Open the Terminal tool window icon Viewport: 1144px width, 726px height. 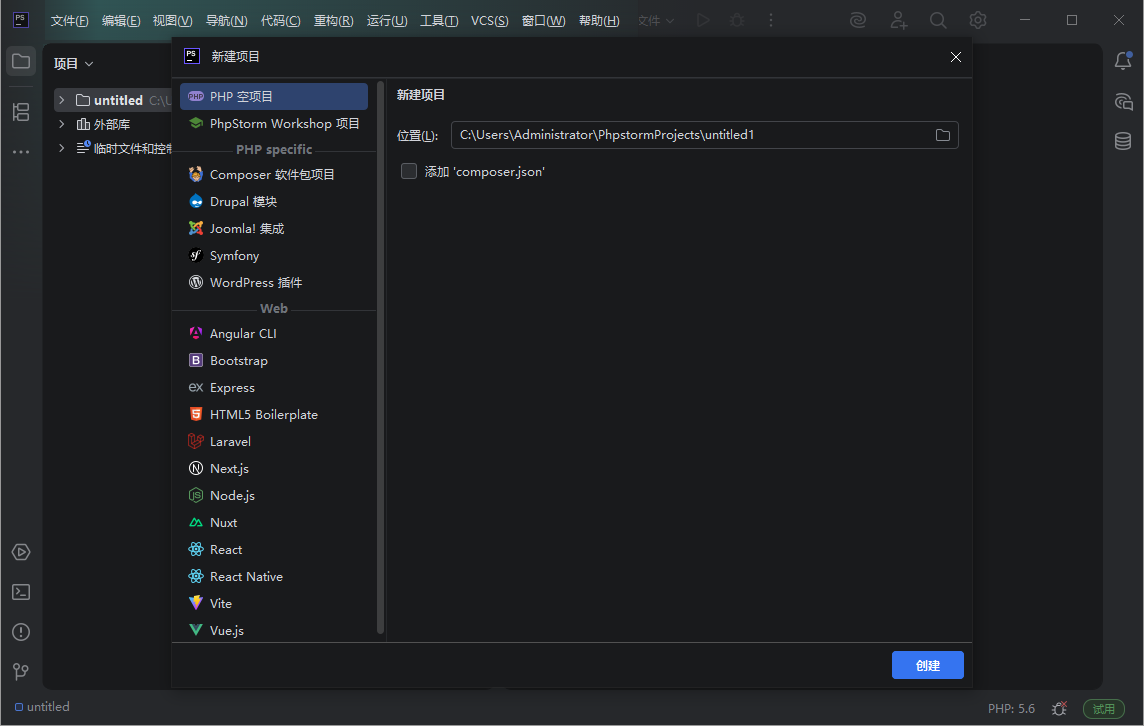pos(21,592)
